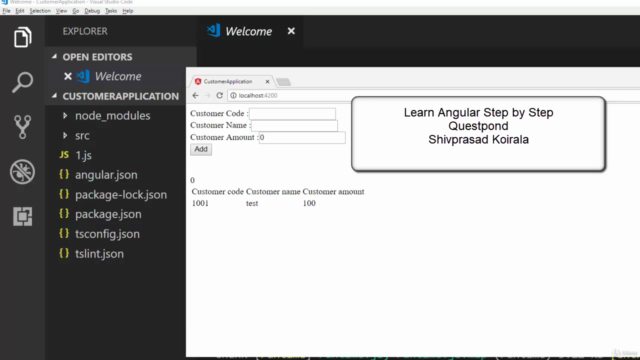The width and height of the screenshot is (640, 360).
Task: Click the Customer code column header
Action: point(218,191)
